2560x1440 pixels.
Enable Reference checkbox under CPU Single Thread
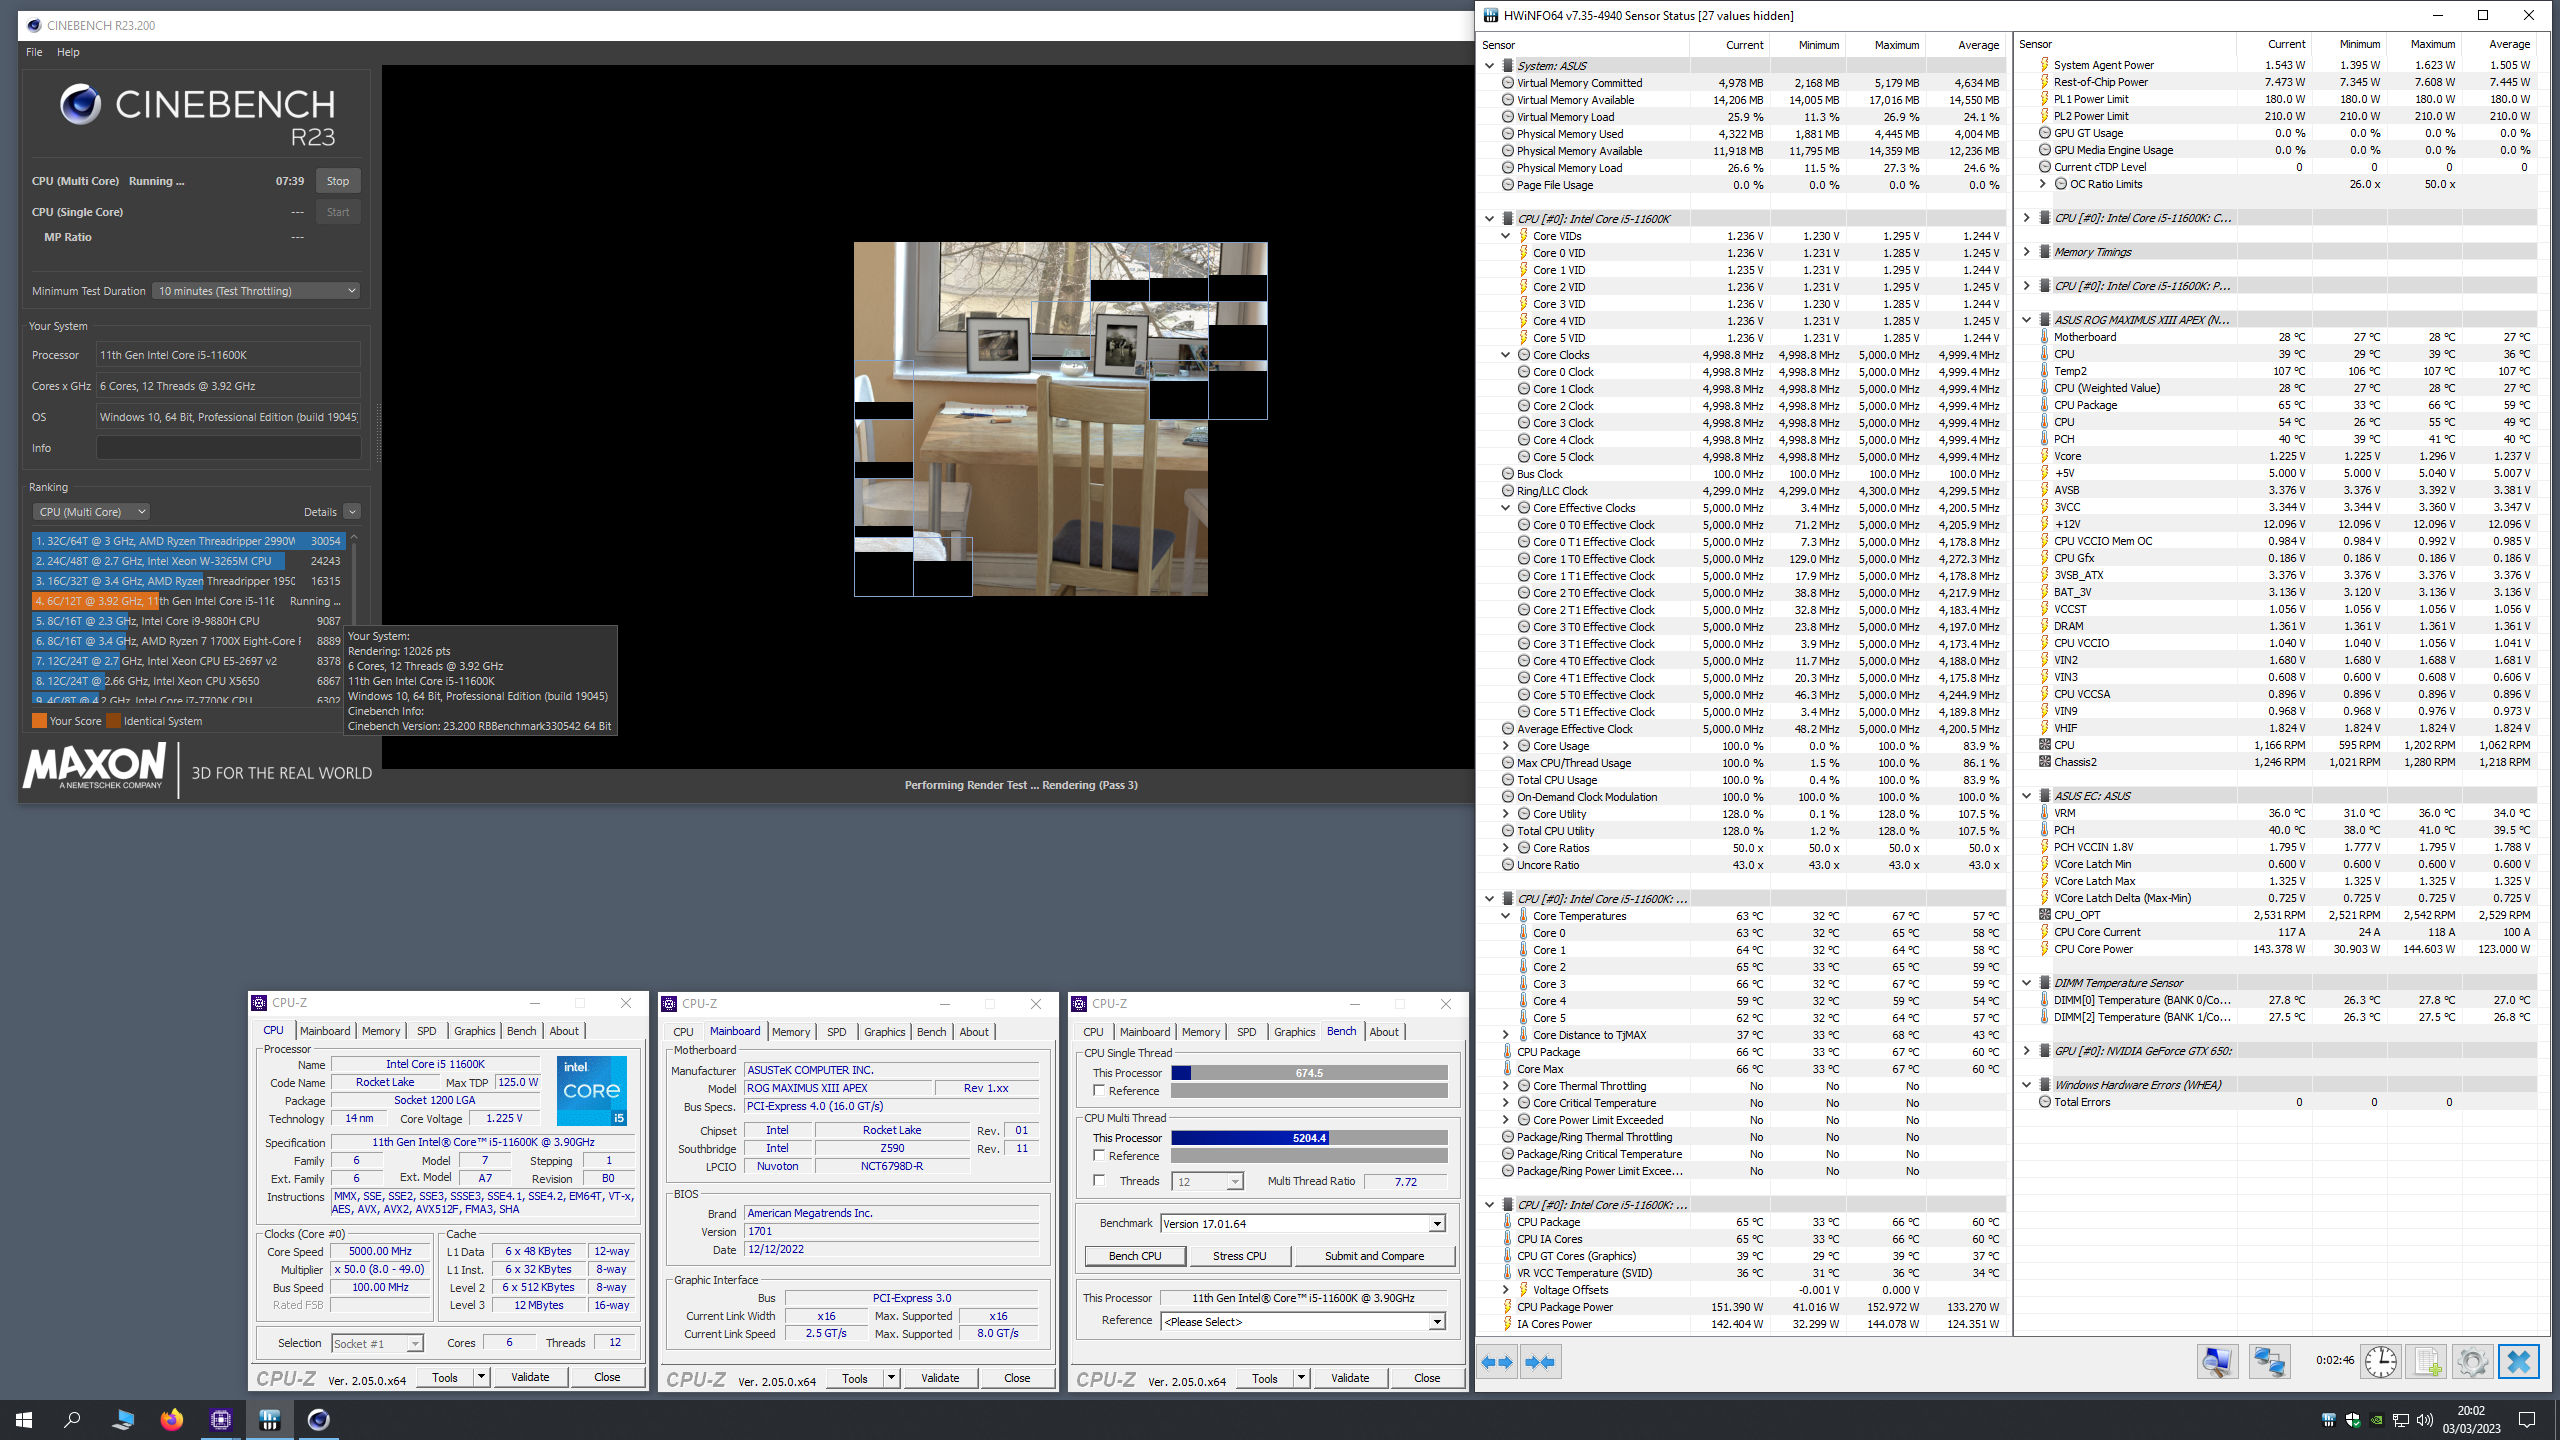1099,1091
